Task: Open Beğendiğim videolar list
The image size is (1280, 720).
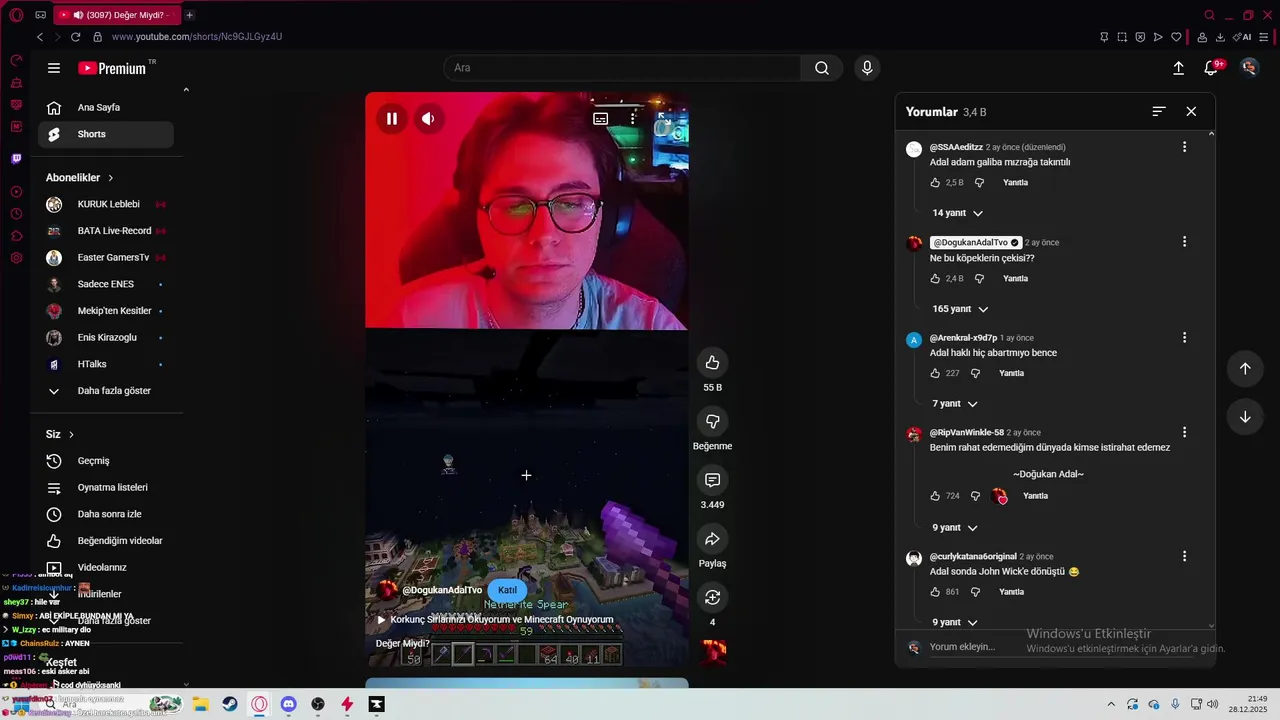Action: coord(105,541)
